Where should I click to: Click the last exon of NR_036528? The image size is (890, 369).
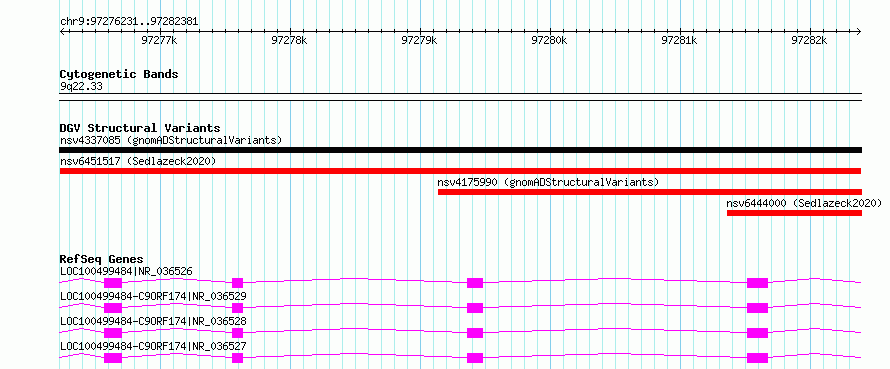(x=758, y=333)
